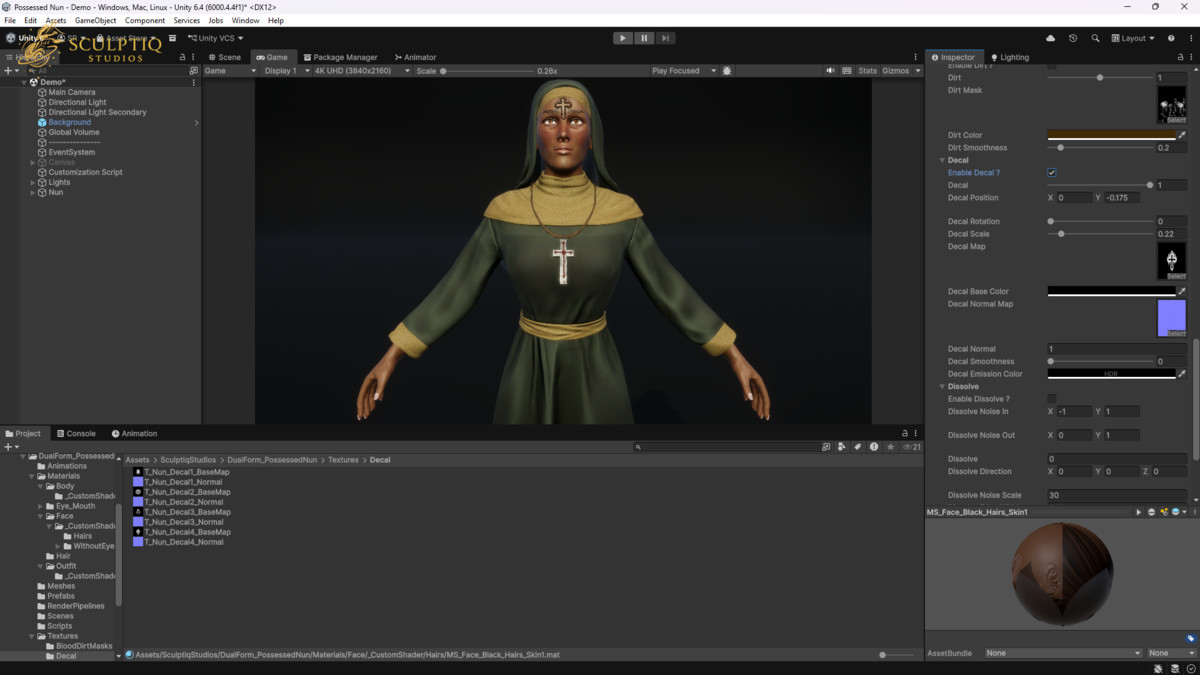The width and height of the screenshot is (1200, 675).
Task: Switch to the Scene tab
Action: tap(225, 57)
